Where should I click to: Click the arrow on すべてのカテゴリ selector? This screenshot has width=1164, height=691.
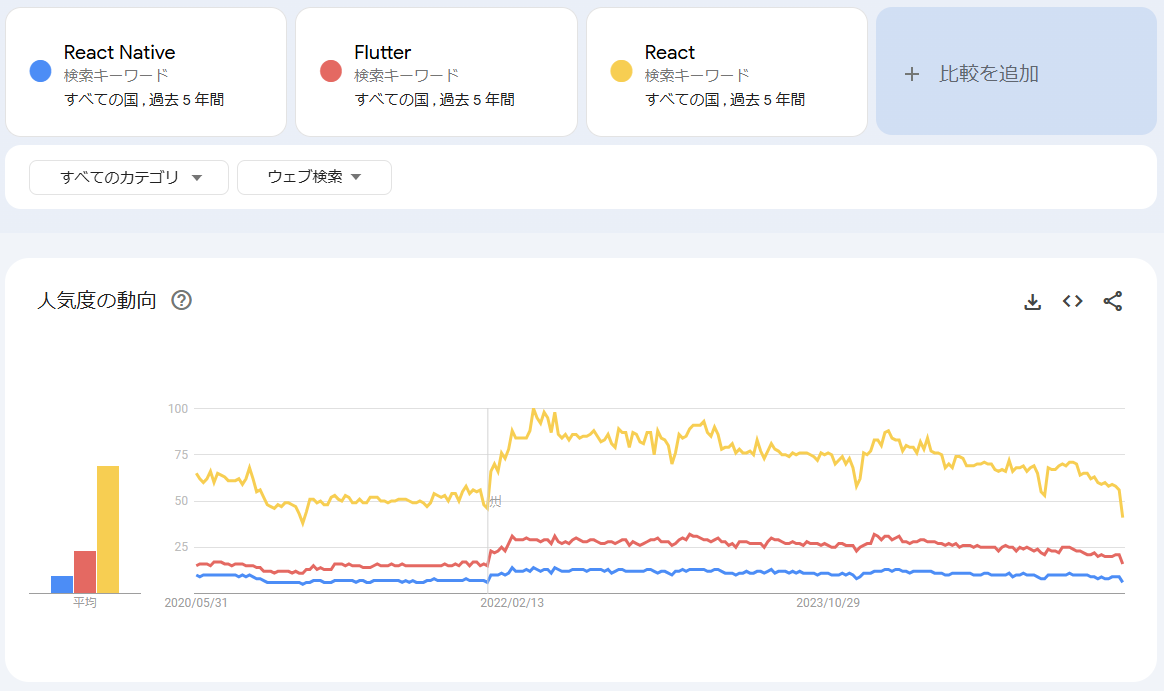tap(197, 177)
